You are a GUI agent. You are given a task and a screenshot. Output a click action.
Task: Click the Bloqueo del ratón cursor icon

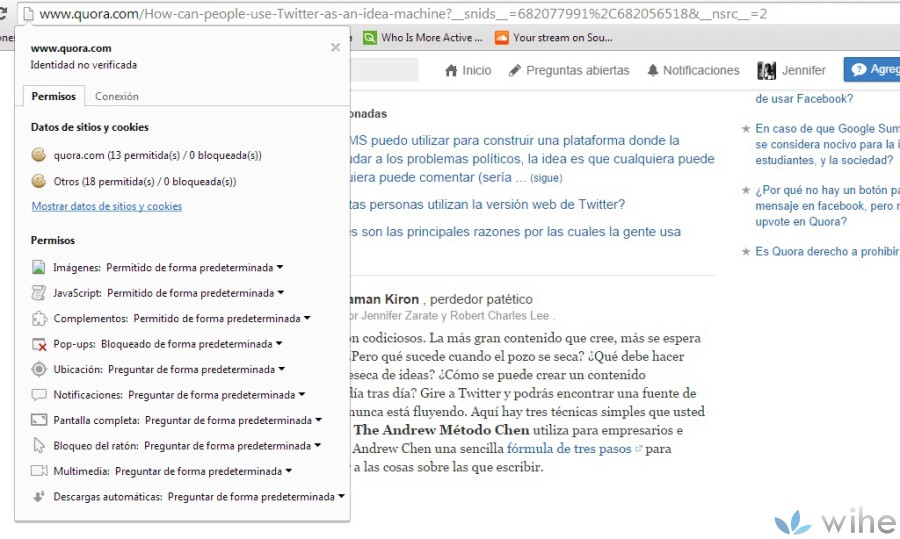[x=38, y=445]
